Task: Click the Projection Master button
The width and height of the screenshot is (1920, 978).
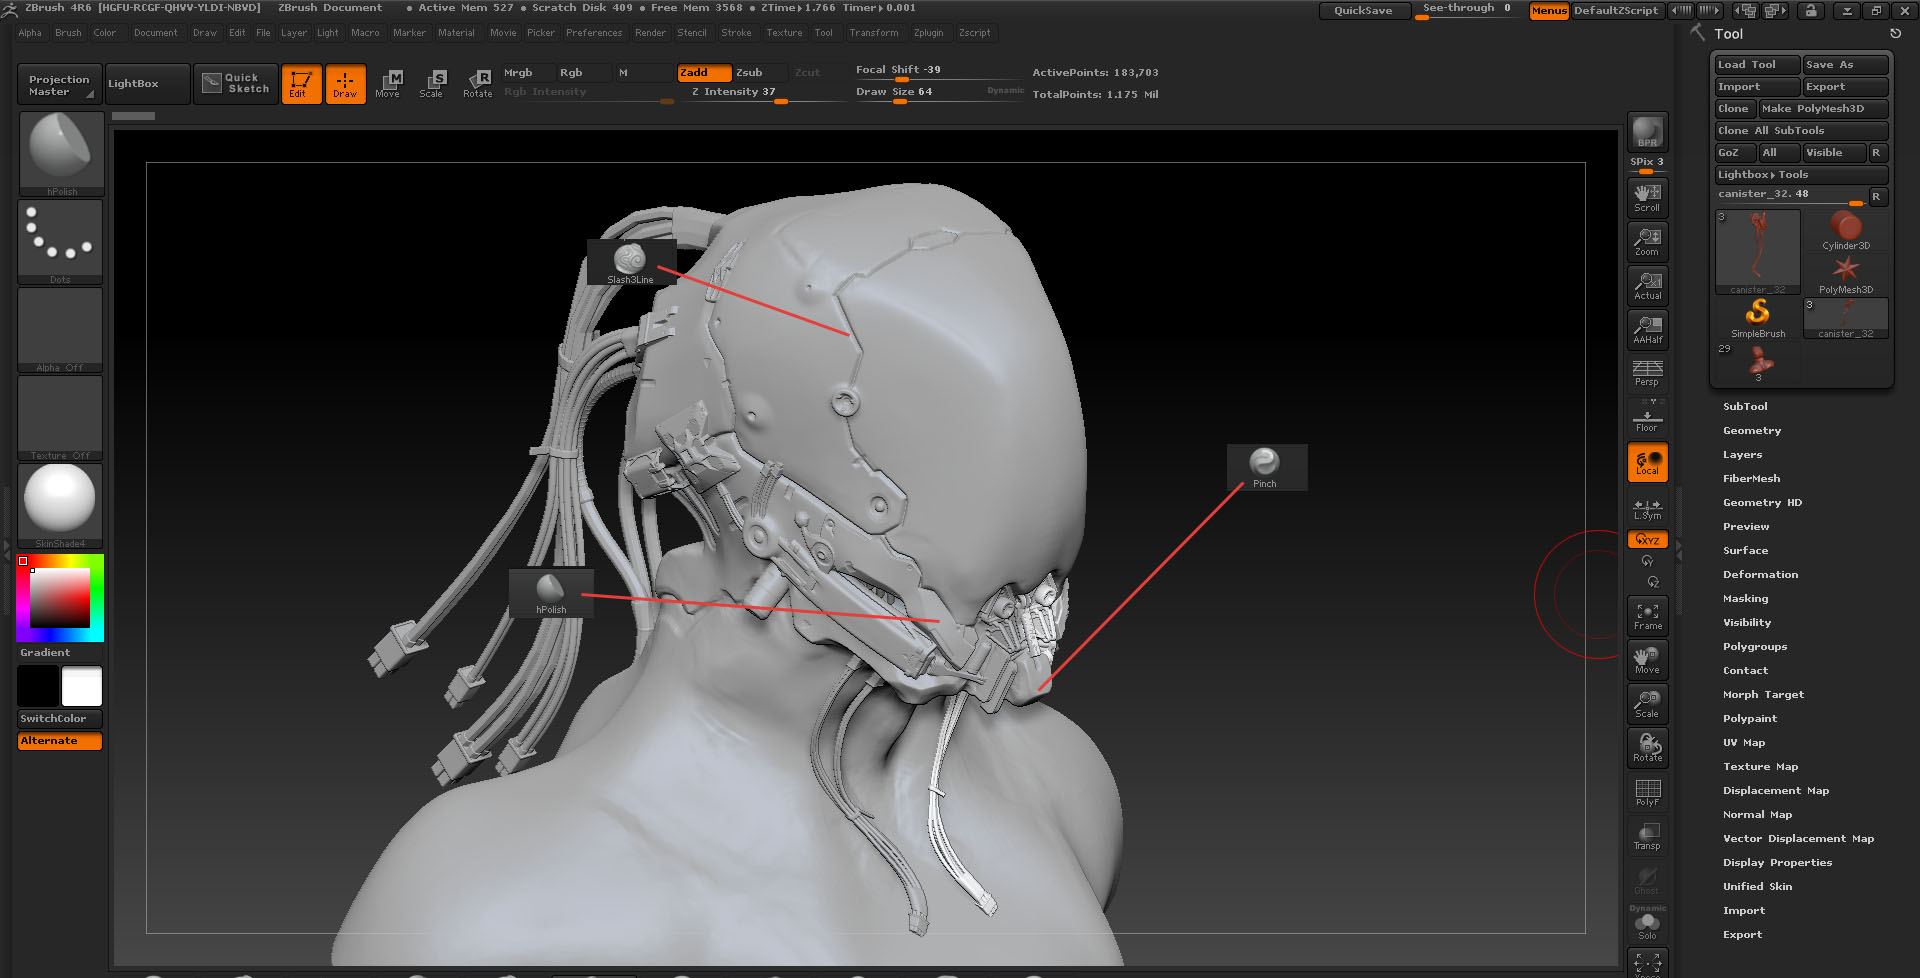Action: coord(60,84)
